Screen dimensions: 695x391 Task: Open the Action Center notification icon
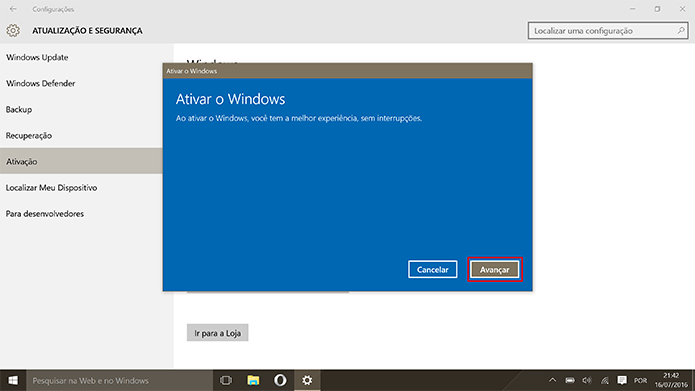[622, 380]
